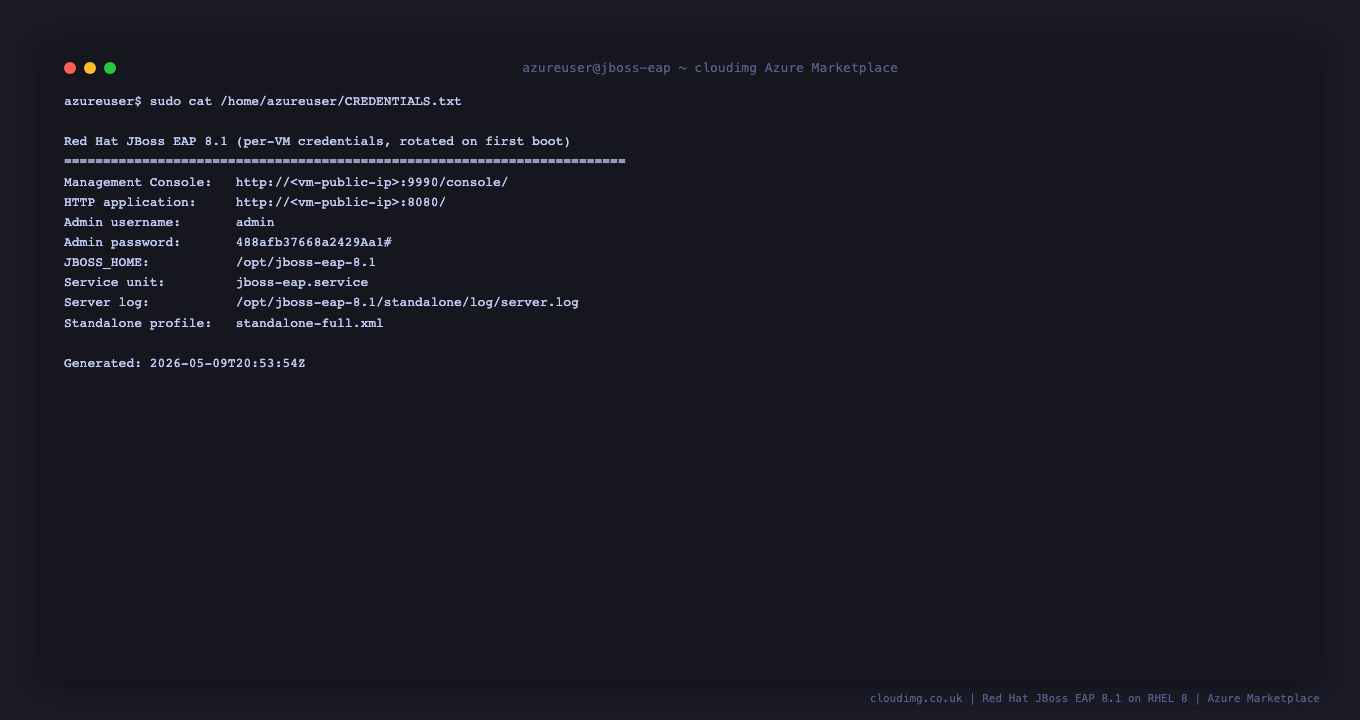Select the profile standalone-full.xml
This screenshot has width=1360, height=720.
[310, 323]
